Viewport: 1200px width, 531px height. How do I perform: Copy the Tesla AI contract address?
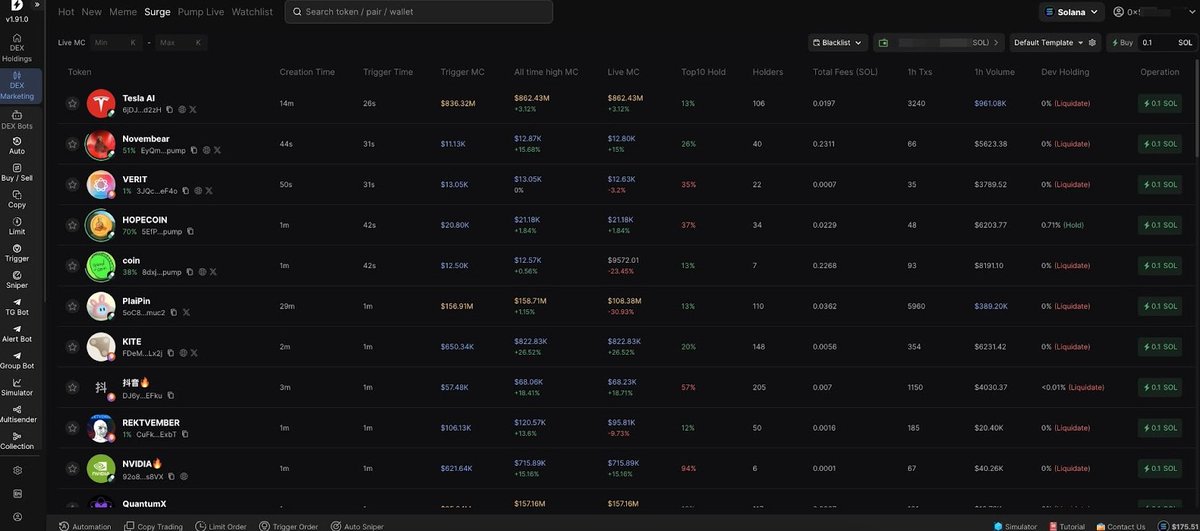169,109
